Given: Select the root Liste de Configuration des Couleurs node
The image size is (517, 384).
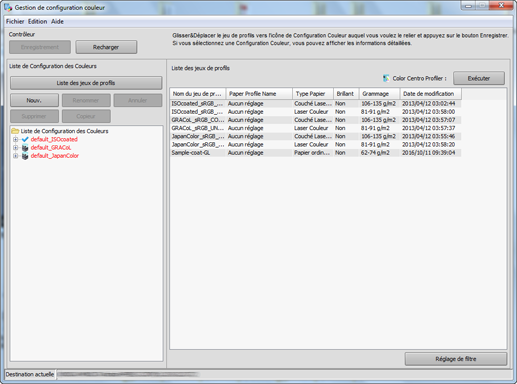Looking at the screenshot, I should click(64, 131).
